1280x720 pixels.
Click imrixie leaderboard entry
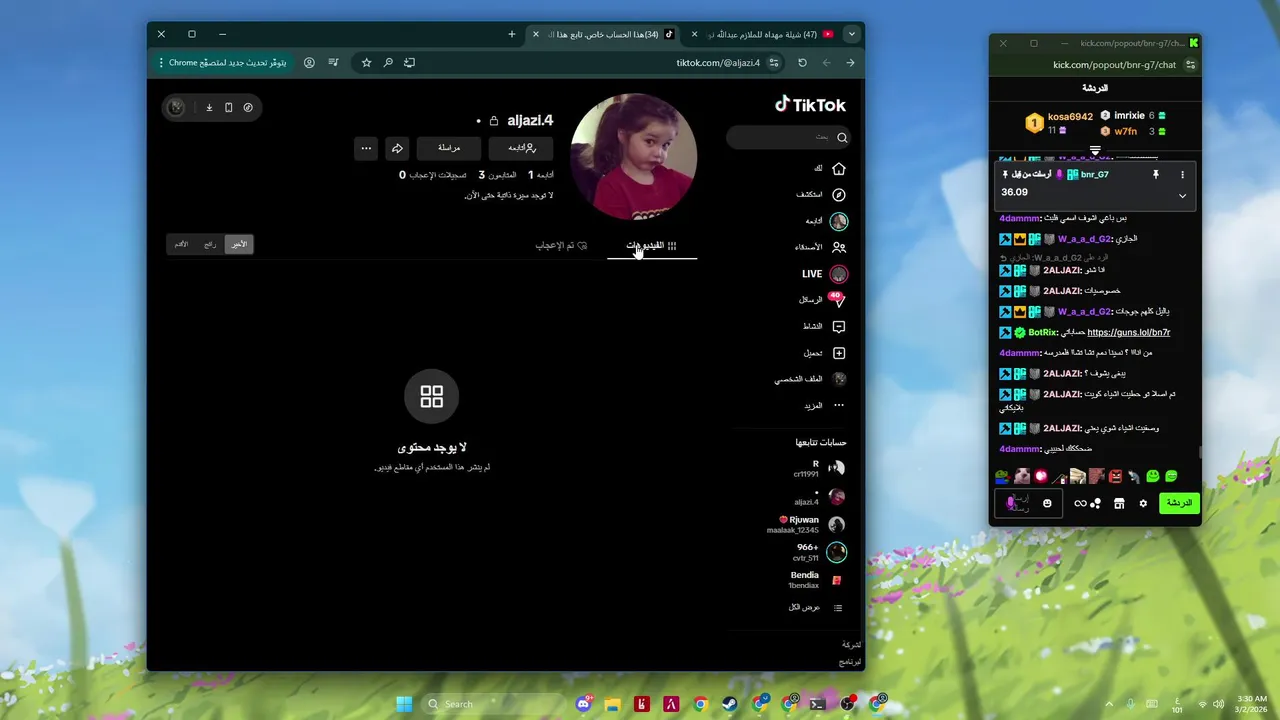1134,115
